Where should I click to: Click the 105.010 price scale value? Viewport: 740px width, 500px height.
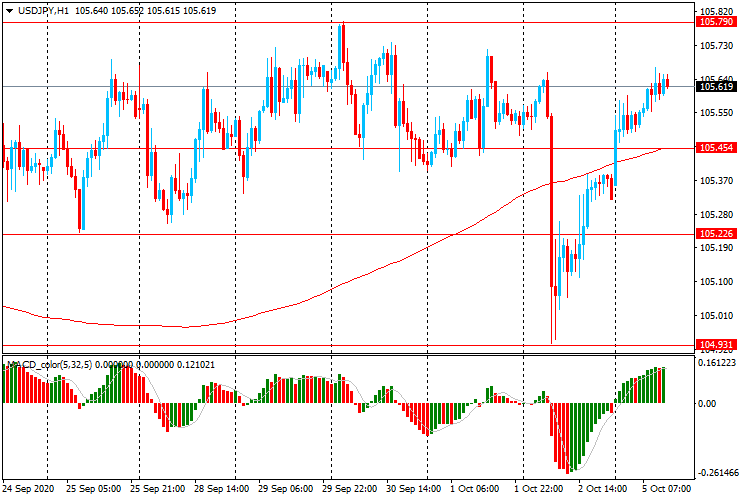click(716, 316)
